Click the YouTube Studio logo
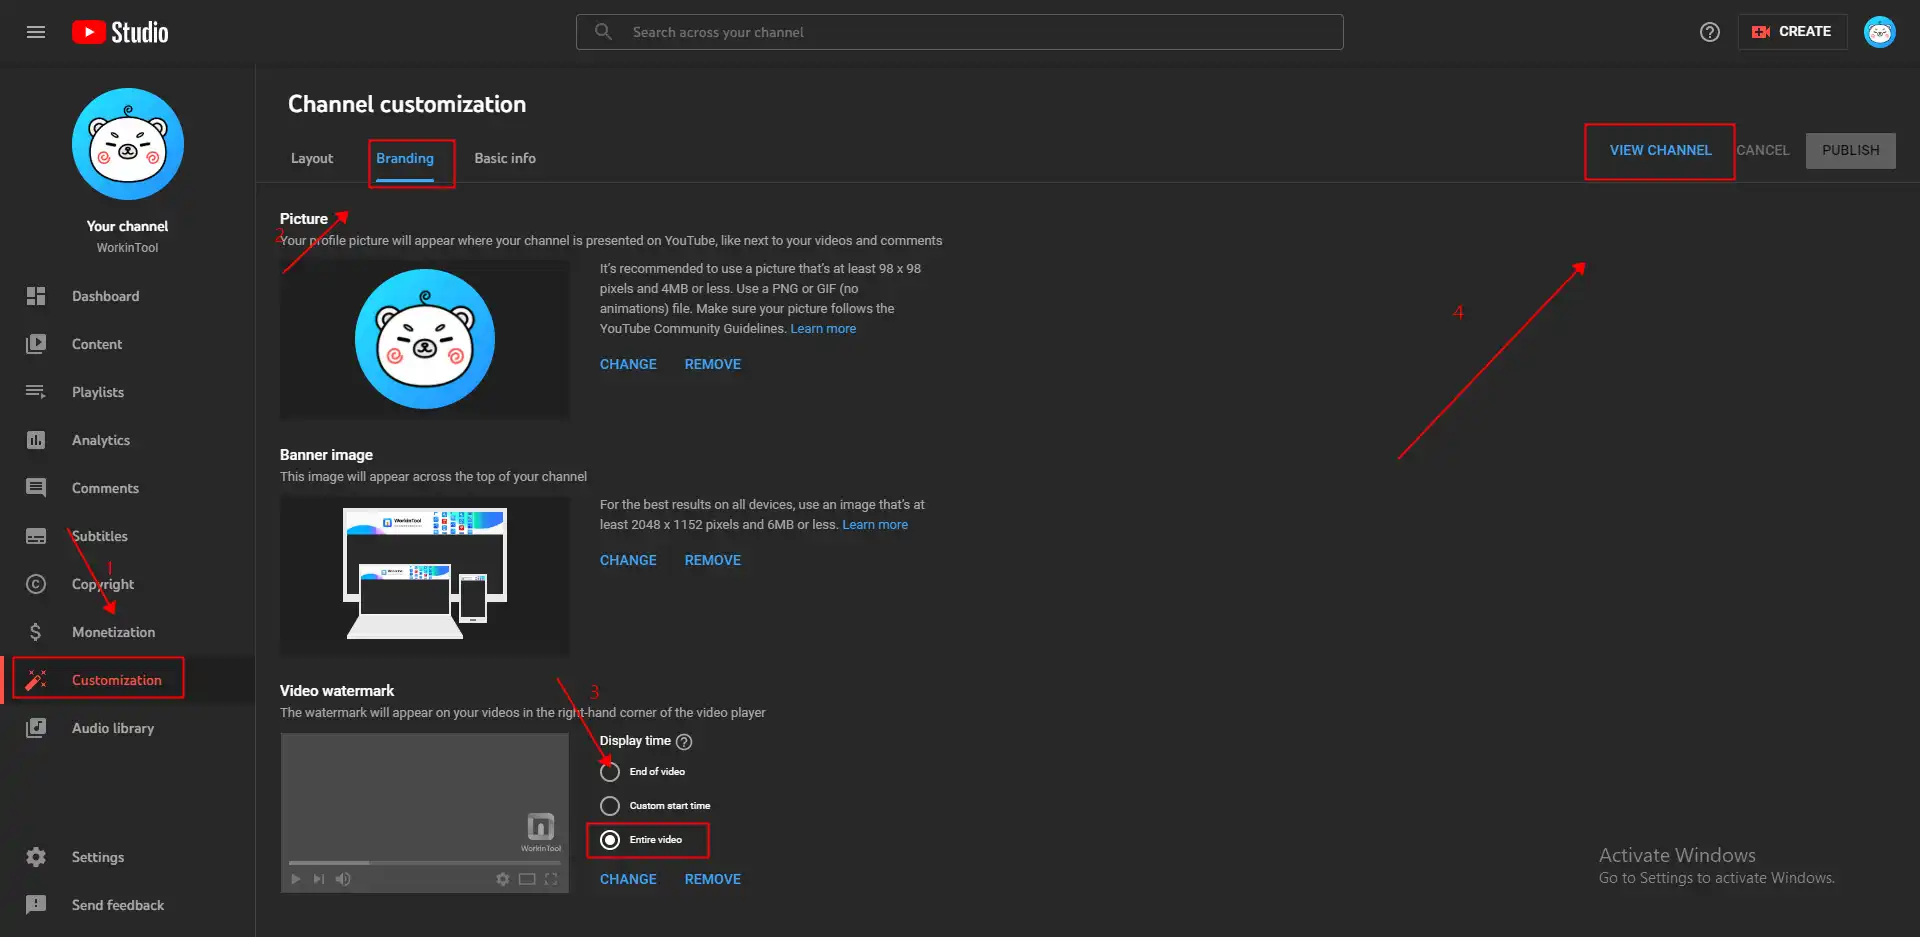The width and height of the screenshot is (1920, 937). 120,32
